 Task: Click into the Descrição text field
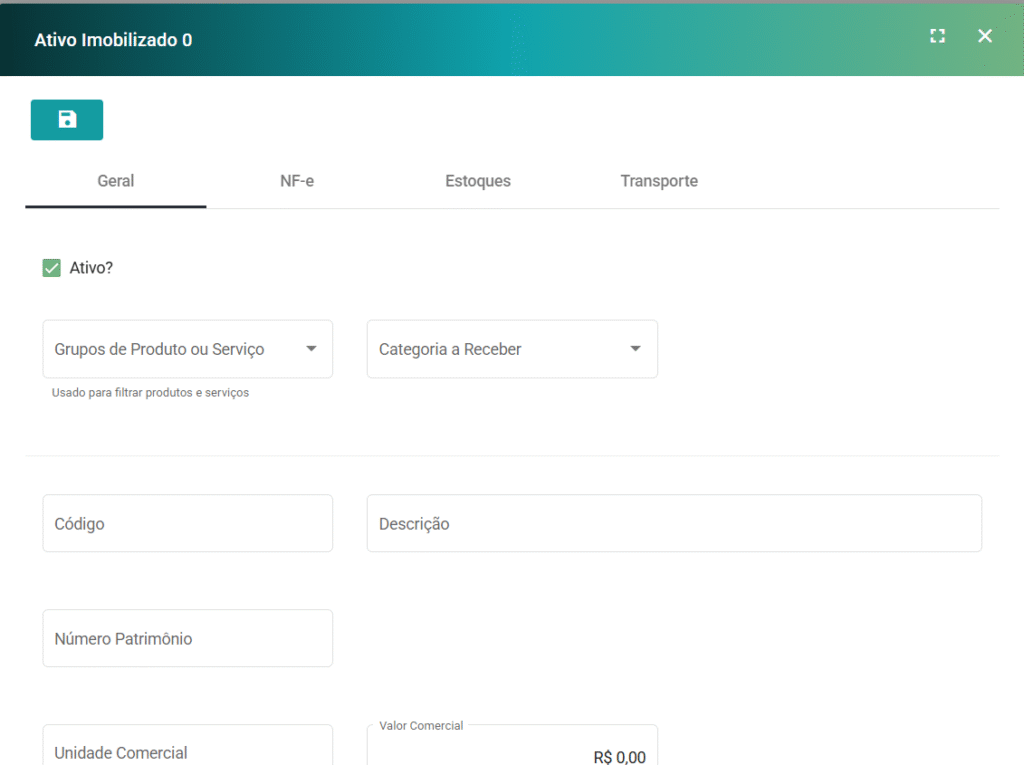pyautogui.click(x=674, y=523)
